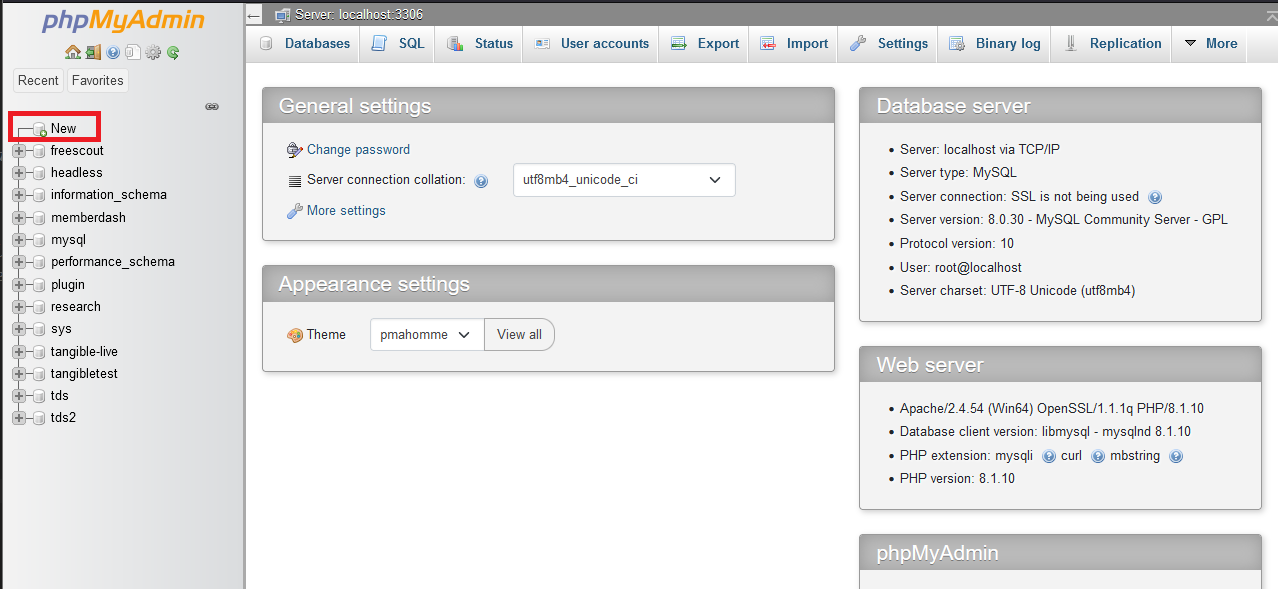The image size is (1278, 589).
Task: Create a New database from the sidebar
Action: pyautogui.click(x=62, y=128)
